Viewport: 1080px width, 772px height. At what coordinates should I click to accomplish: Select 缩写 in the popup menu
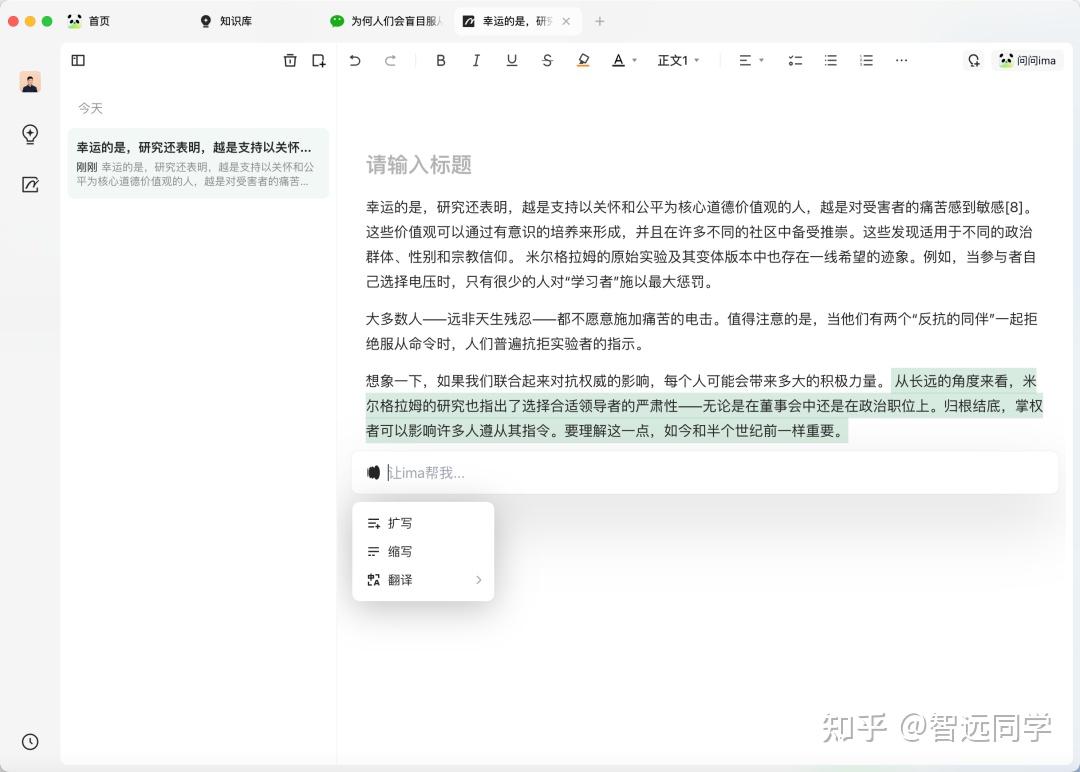tap(400, 551)
